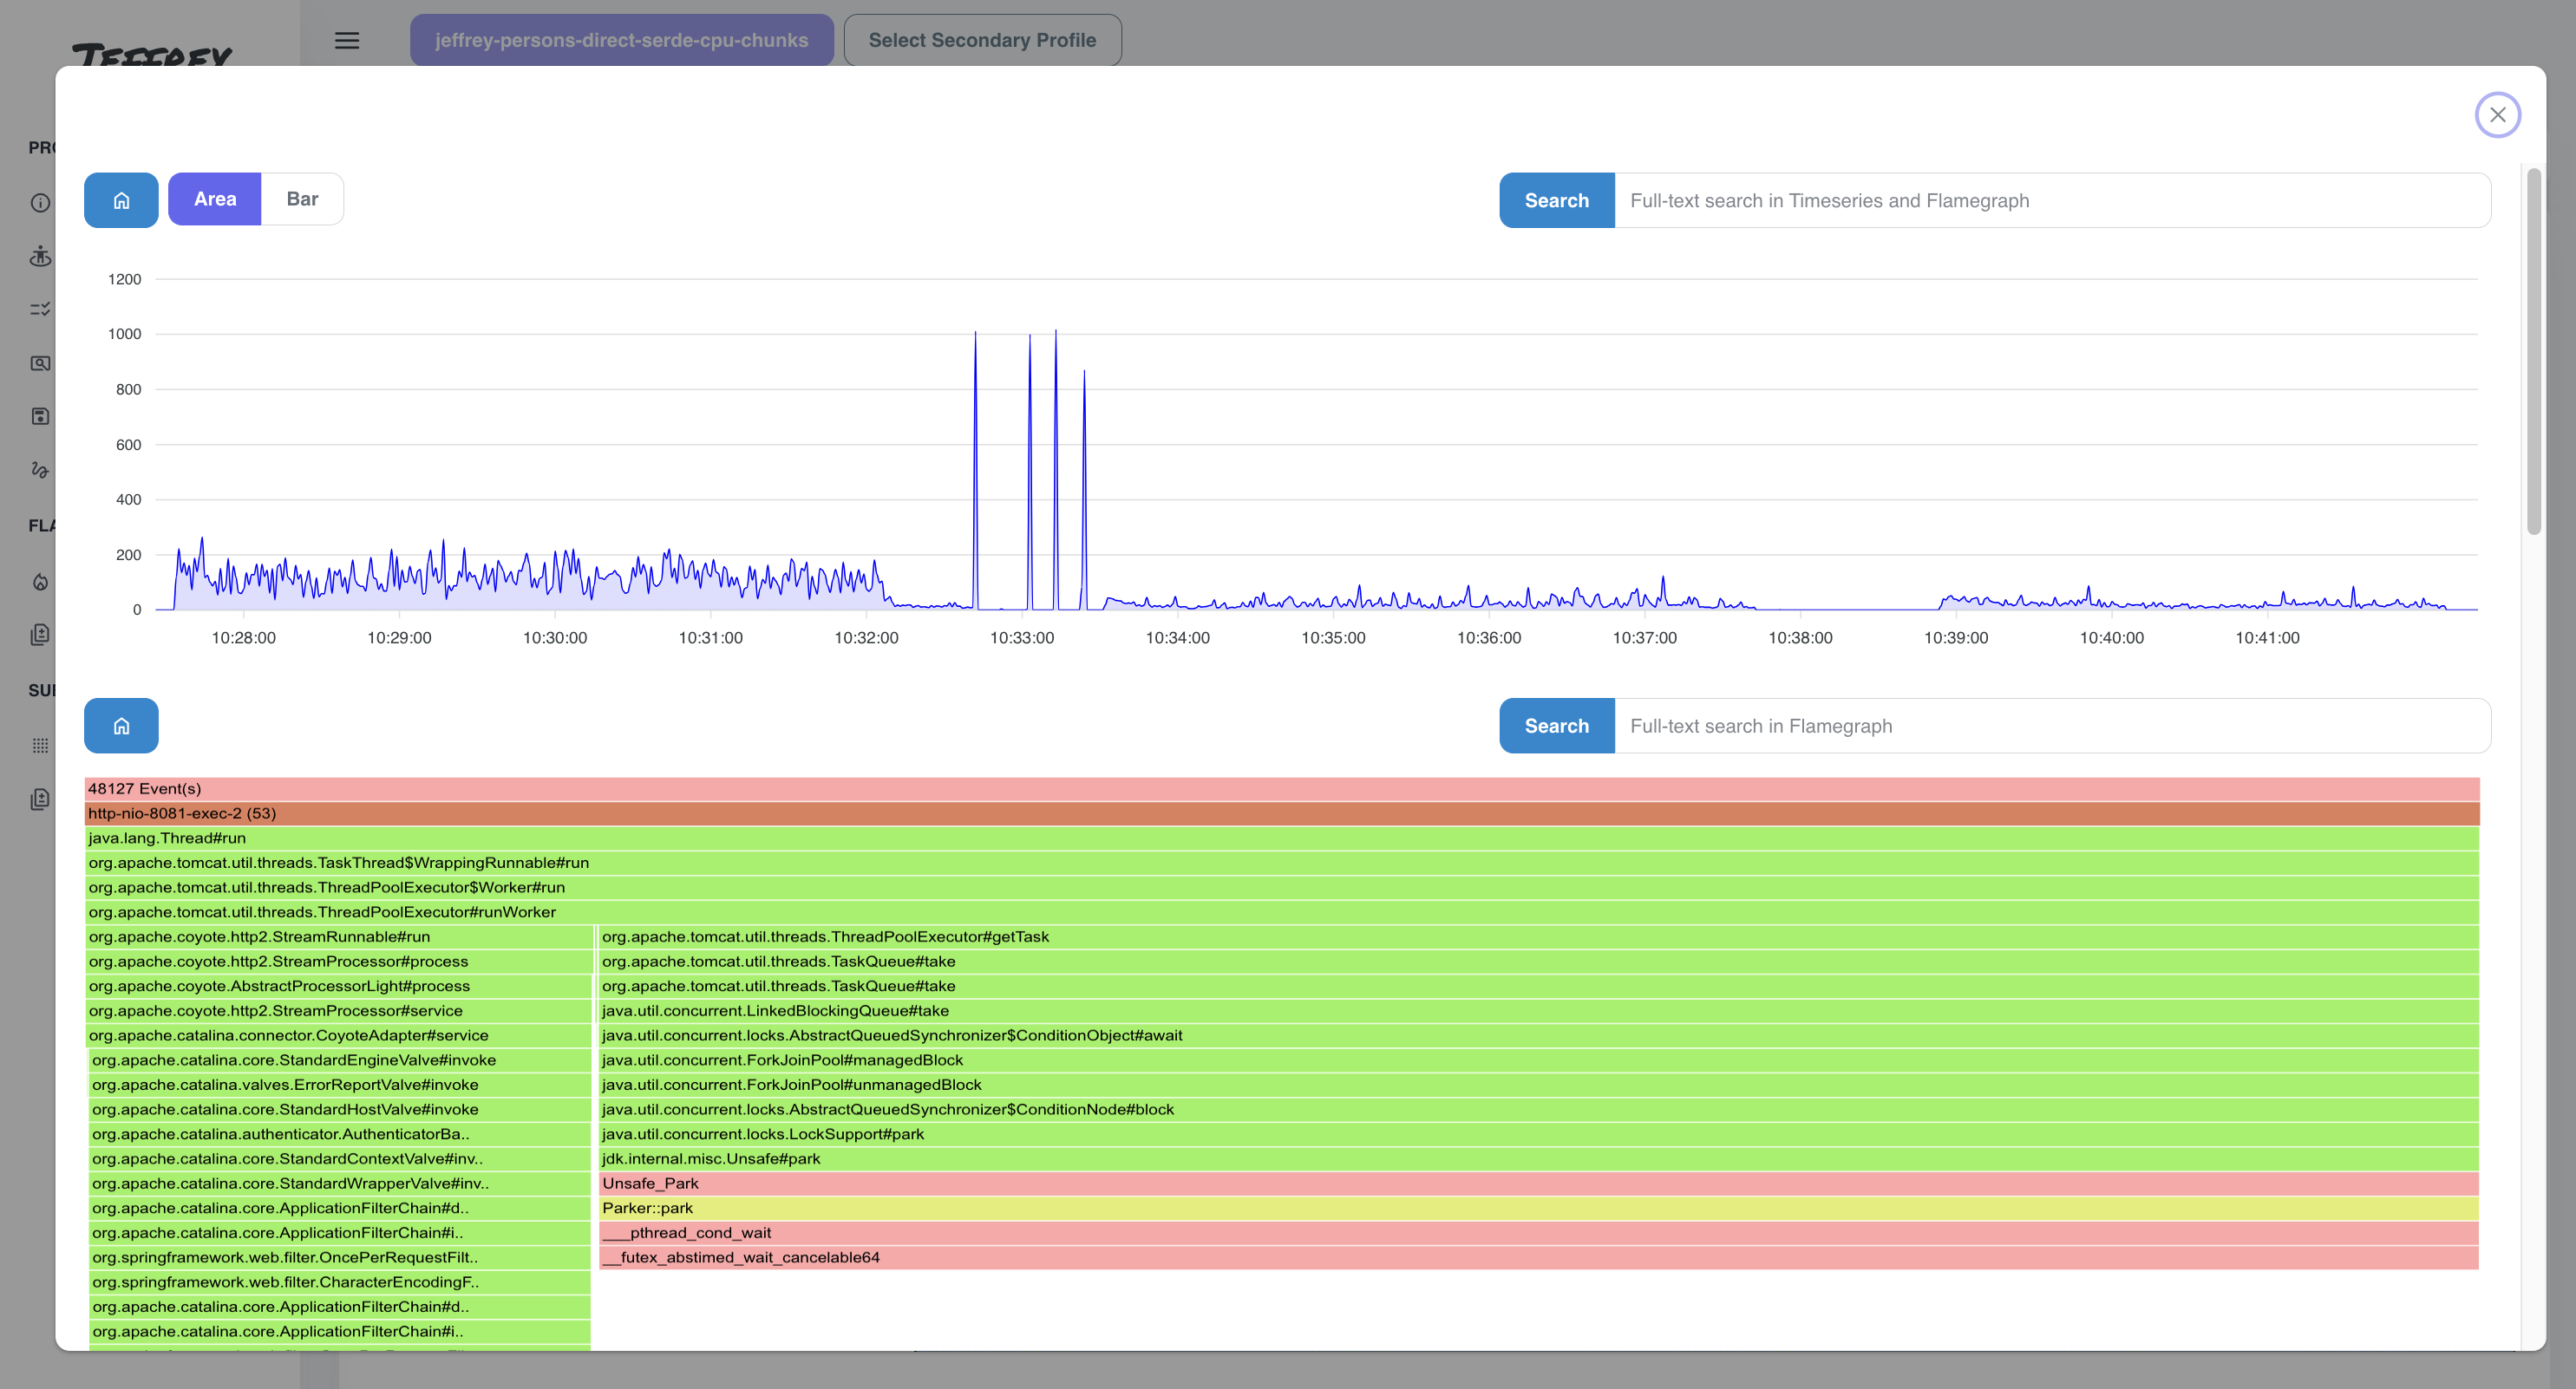Open the dotted grid icon in the sidebar
The width and height of the screenshot is (2576, 1389).
coord(40,745)
